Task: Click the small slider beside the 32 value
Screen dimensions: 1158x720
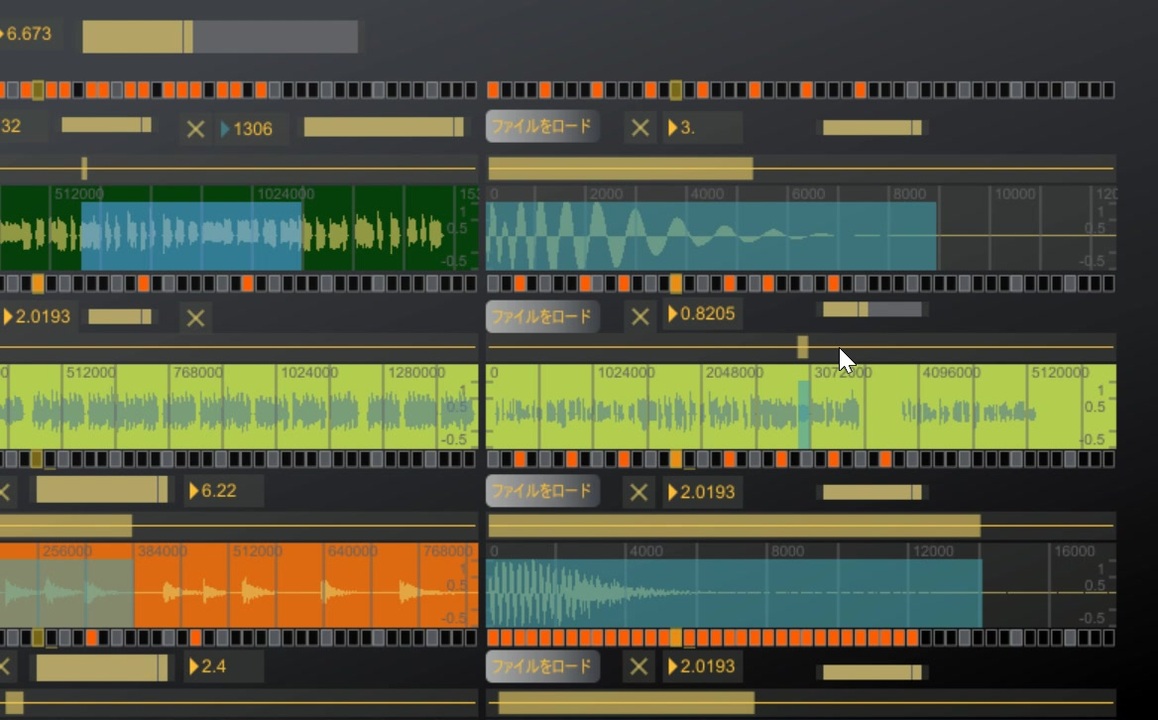Action: (106, 124)
